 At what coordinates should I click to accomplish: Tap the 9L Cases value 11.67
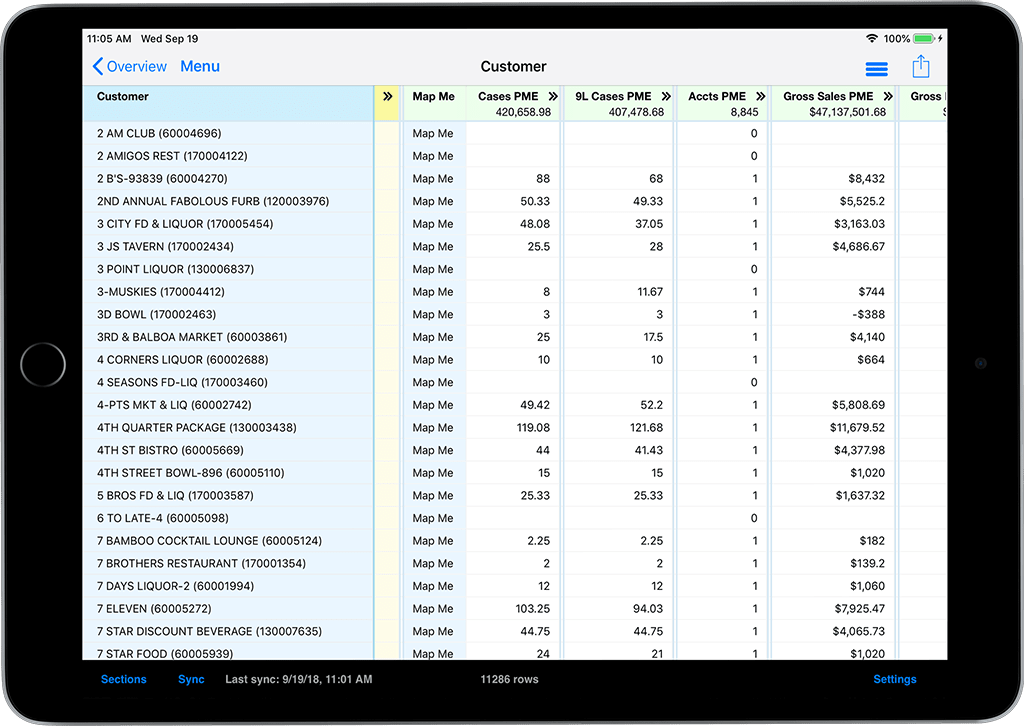650,292
